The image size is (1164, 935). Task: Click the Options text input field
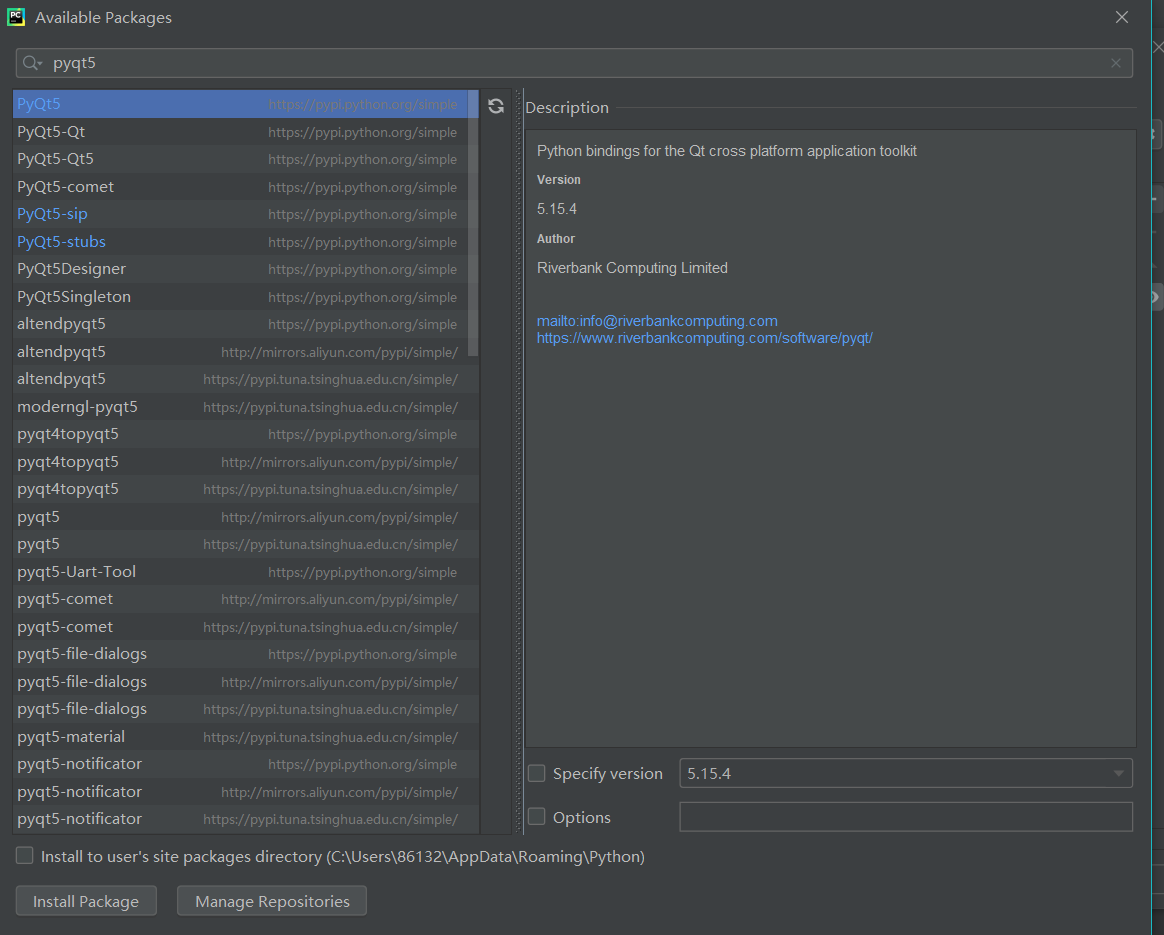[x=906, y=816]
